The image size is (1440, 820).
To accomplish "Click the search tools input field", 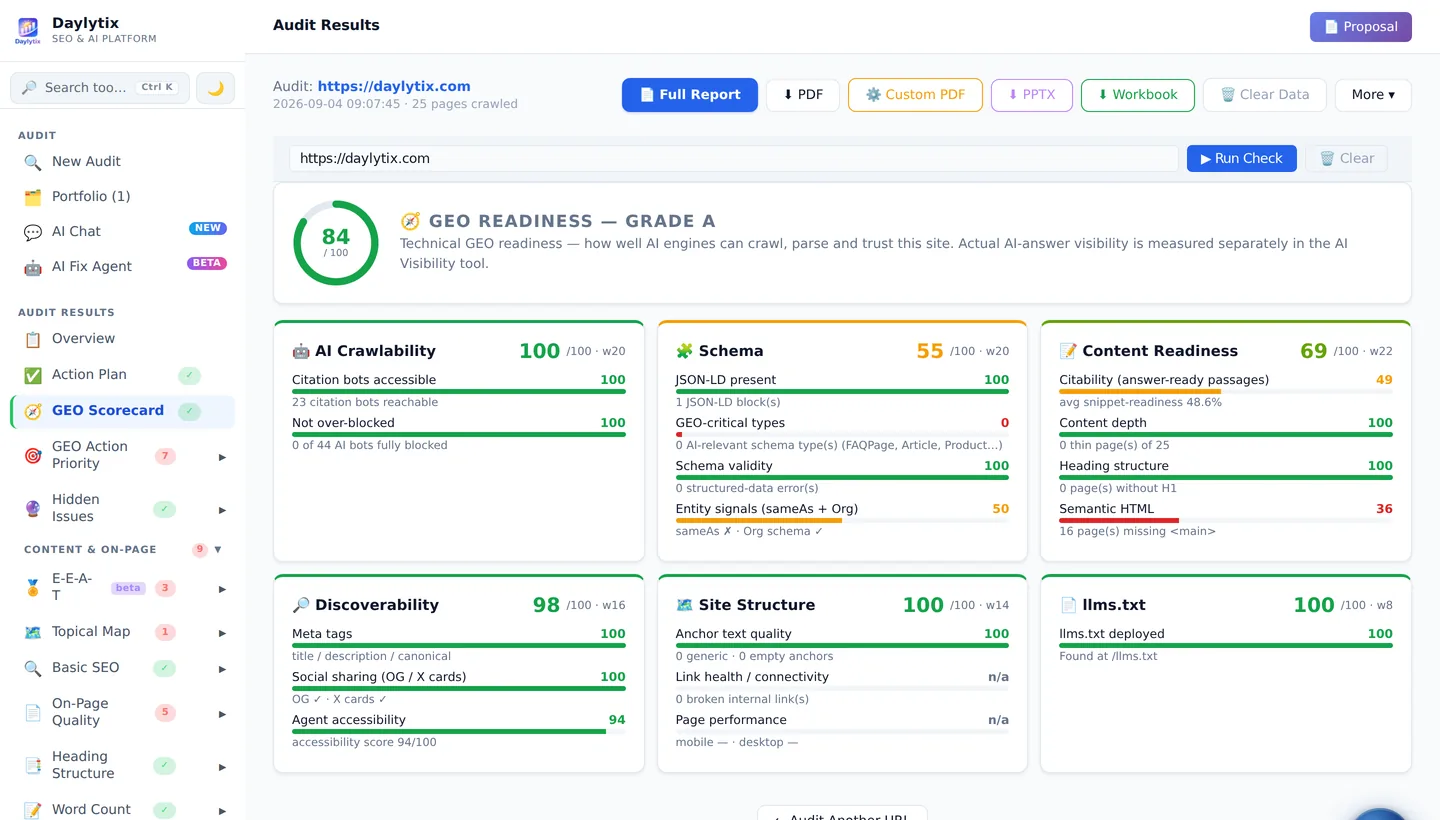I will click(x=100, y=88).
